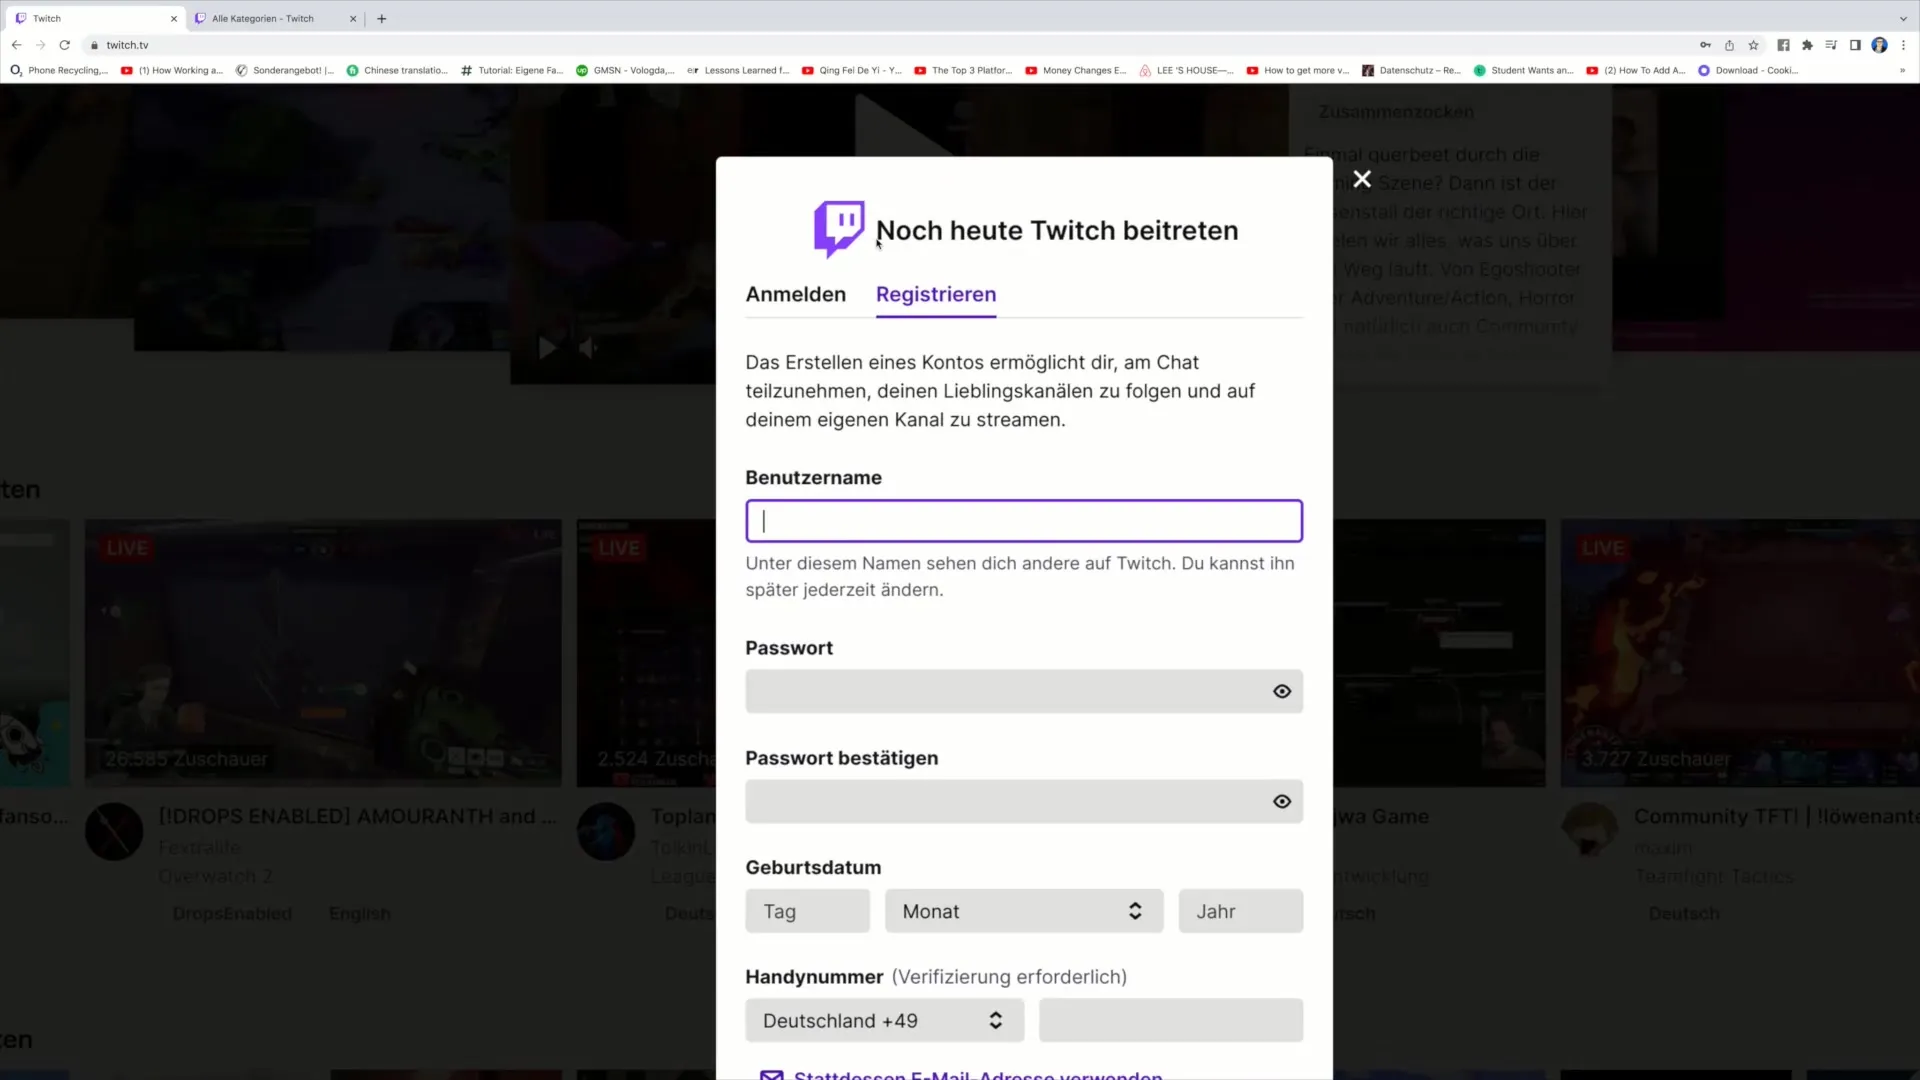Show hidden bookmarks overflow chevron
The height and width of the screenshot is (1080, 1920).
point(1902,71)
